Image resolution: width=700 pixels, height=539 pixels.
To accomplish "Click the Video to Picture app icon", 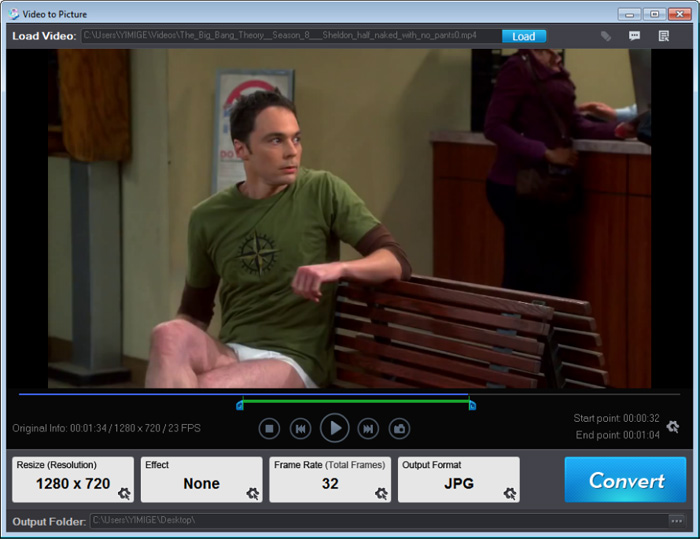I will [x=13, y=14].
